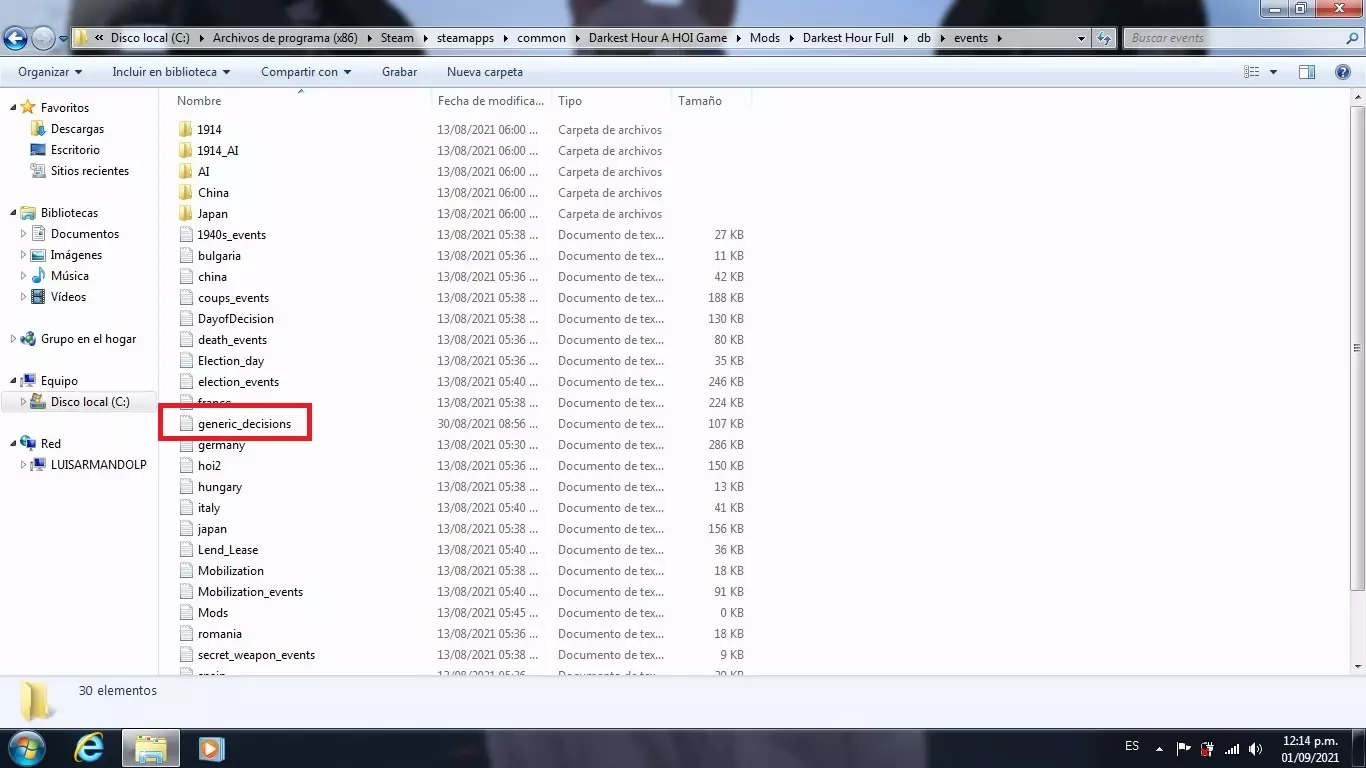Create a folder with Nueva carpeta
Image resolution: width=1366 pixels, height=768 pixels.
click(485, 72)
